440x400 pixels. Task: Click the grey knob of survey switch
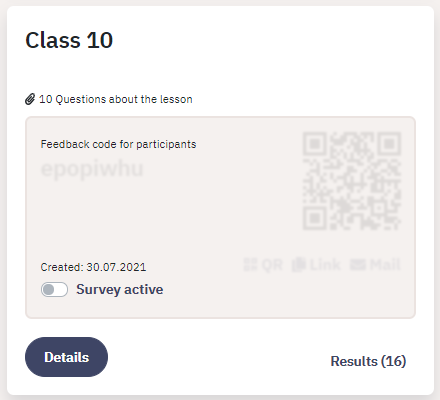pyautogui.click(x=49, y=289)
